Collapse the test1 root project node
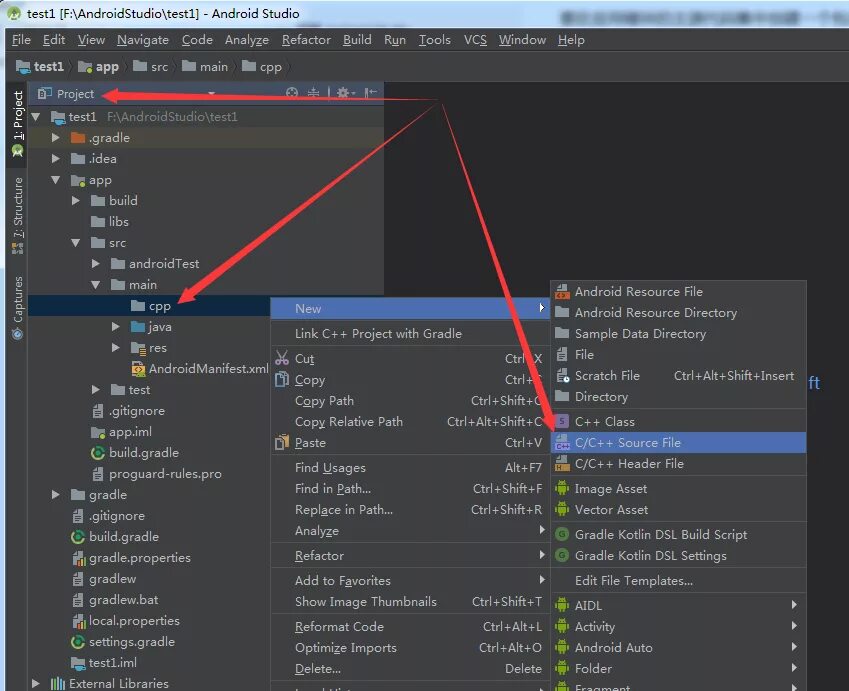Viewport: 849px width, 691px height. (x=36, y=116)
